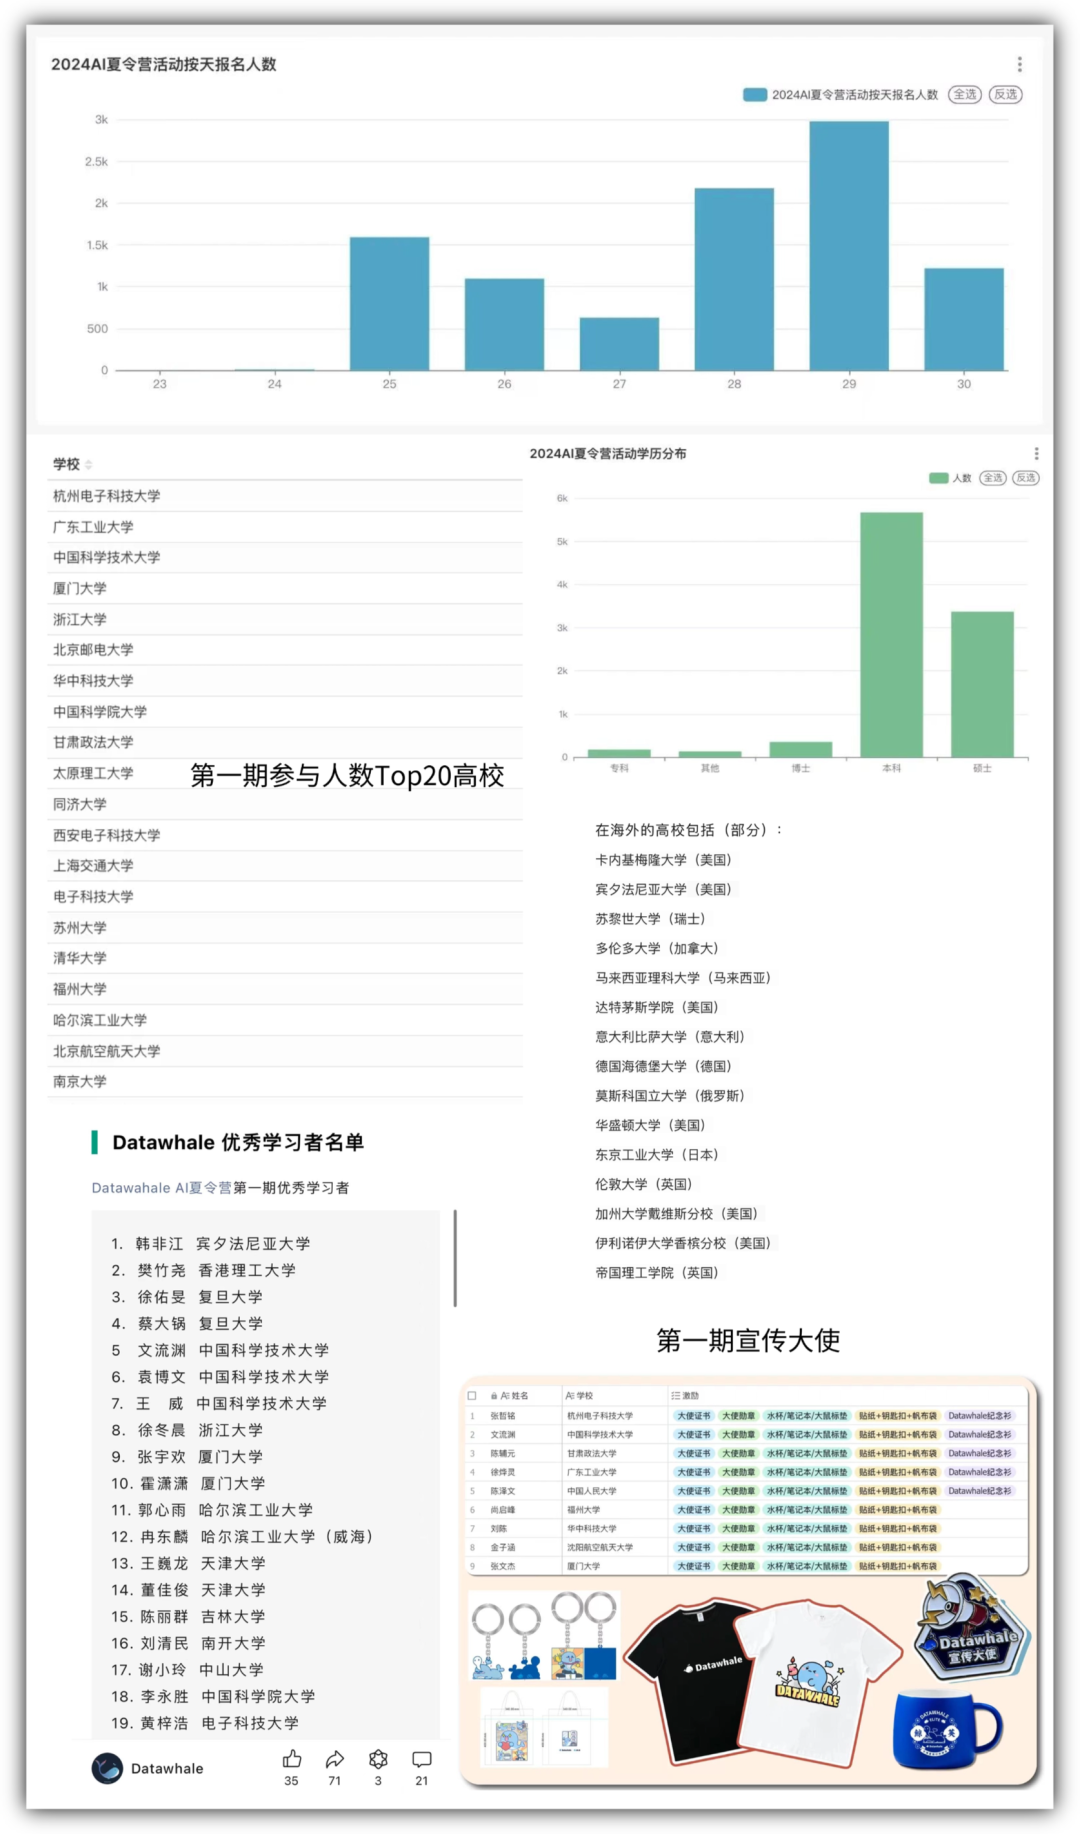Select the 南京大学 row
This screenshot has width=1080, height=1834.
click(285, 1081)
